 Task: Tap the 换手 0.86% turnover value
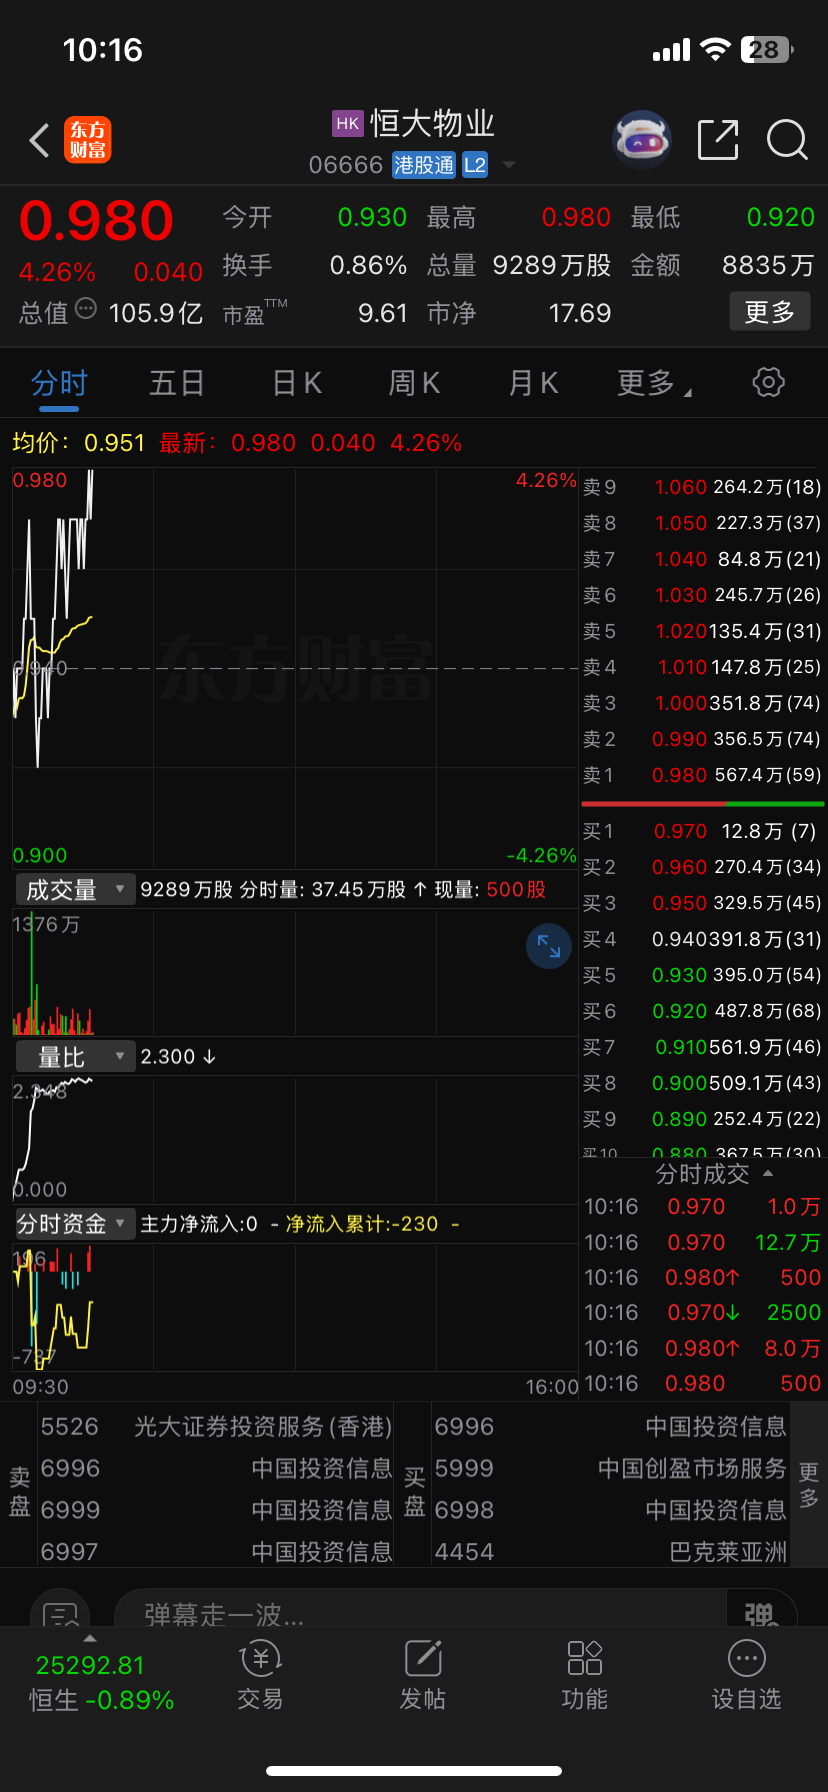[x=368, y=266]
